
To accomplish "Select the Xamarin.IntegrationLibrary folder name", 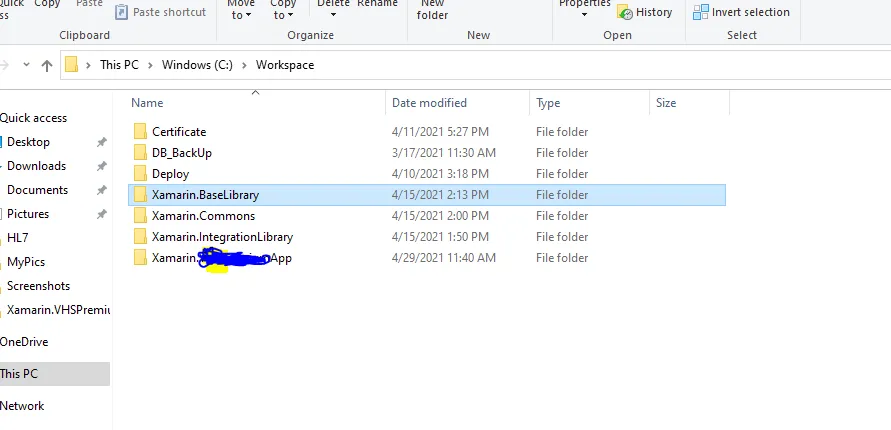I will click(x=222, y=237).
